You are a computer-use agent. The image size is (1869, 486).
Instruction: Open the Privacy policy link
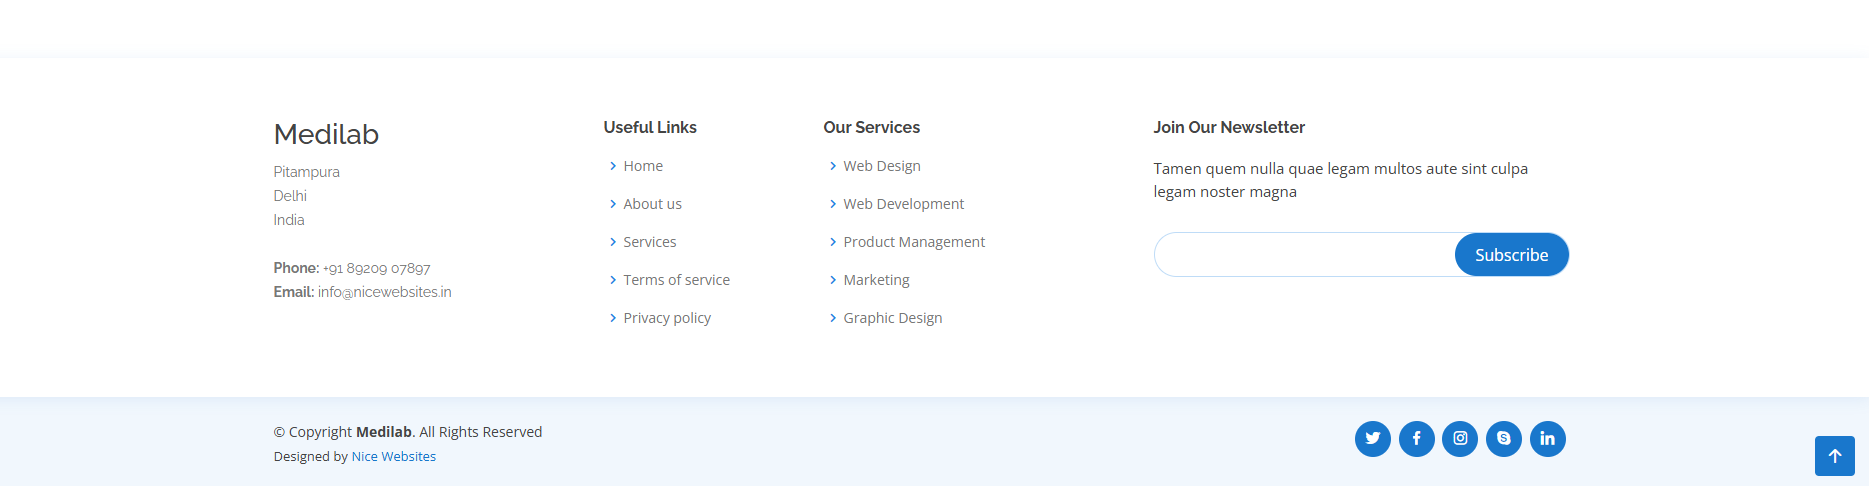667,318
